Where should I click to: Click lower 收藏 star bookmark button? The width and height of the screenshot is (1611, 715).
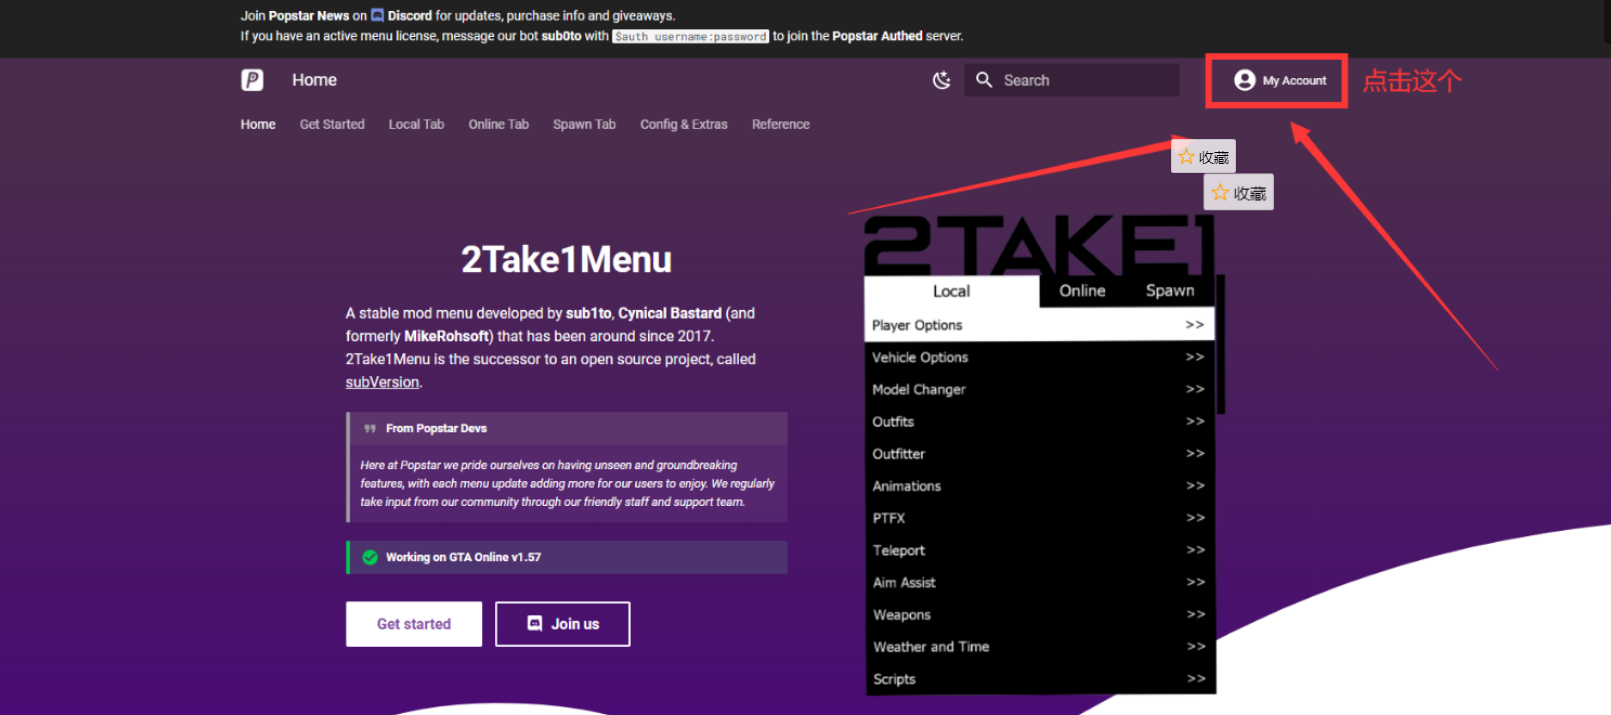tap(1238, 192)
